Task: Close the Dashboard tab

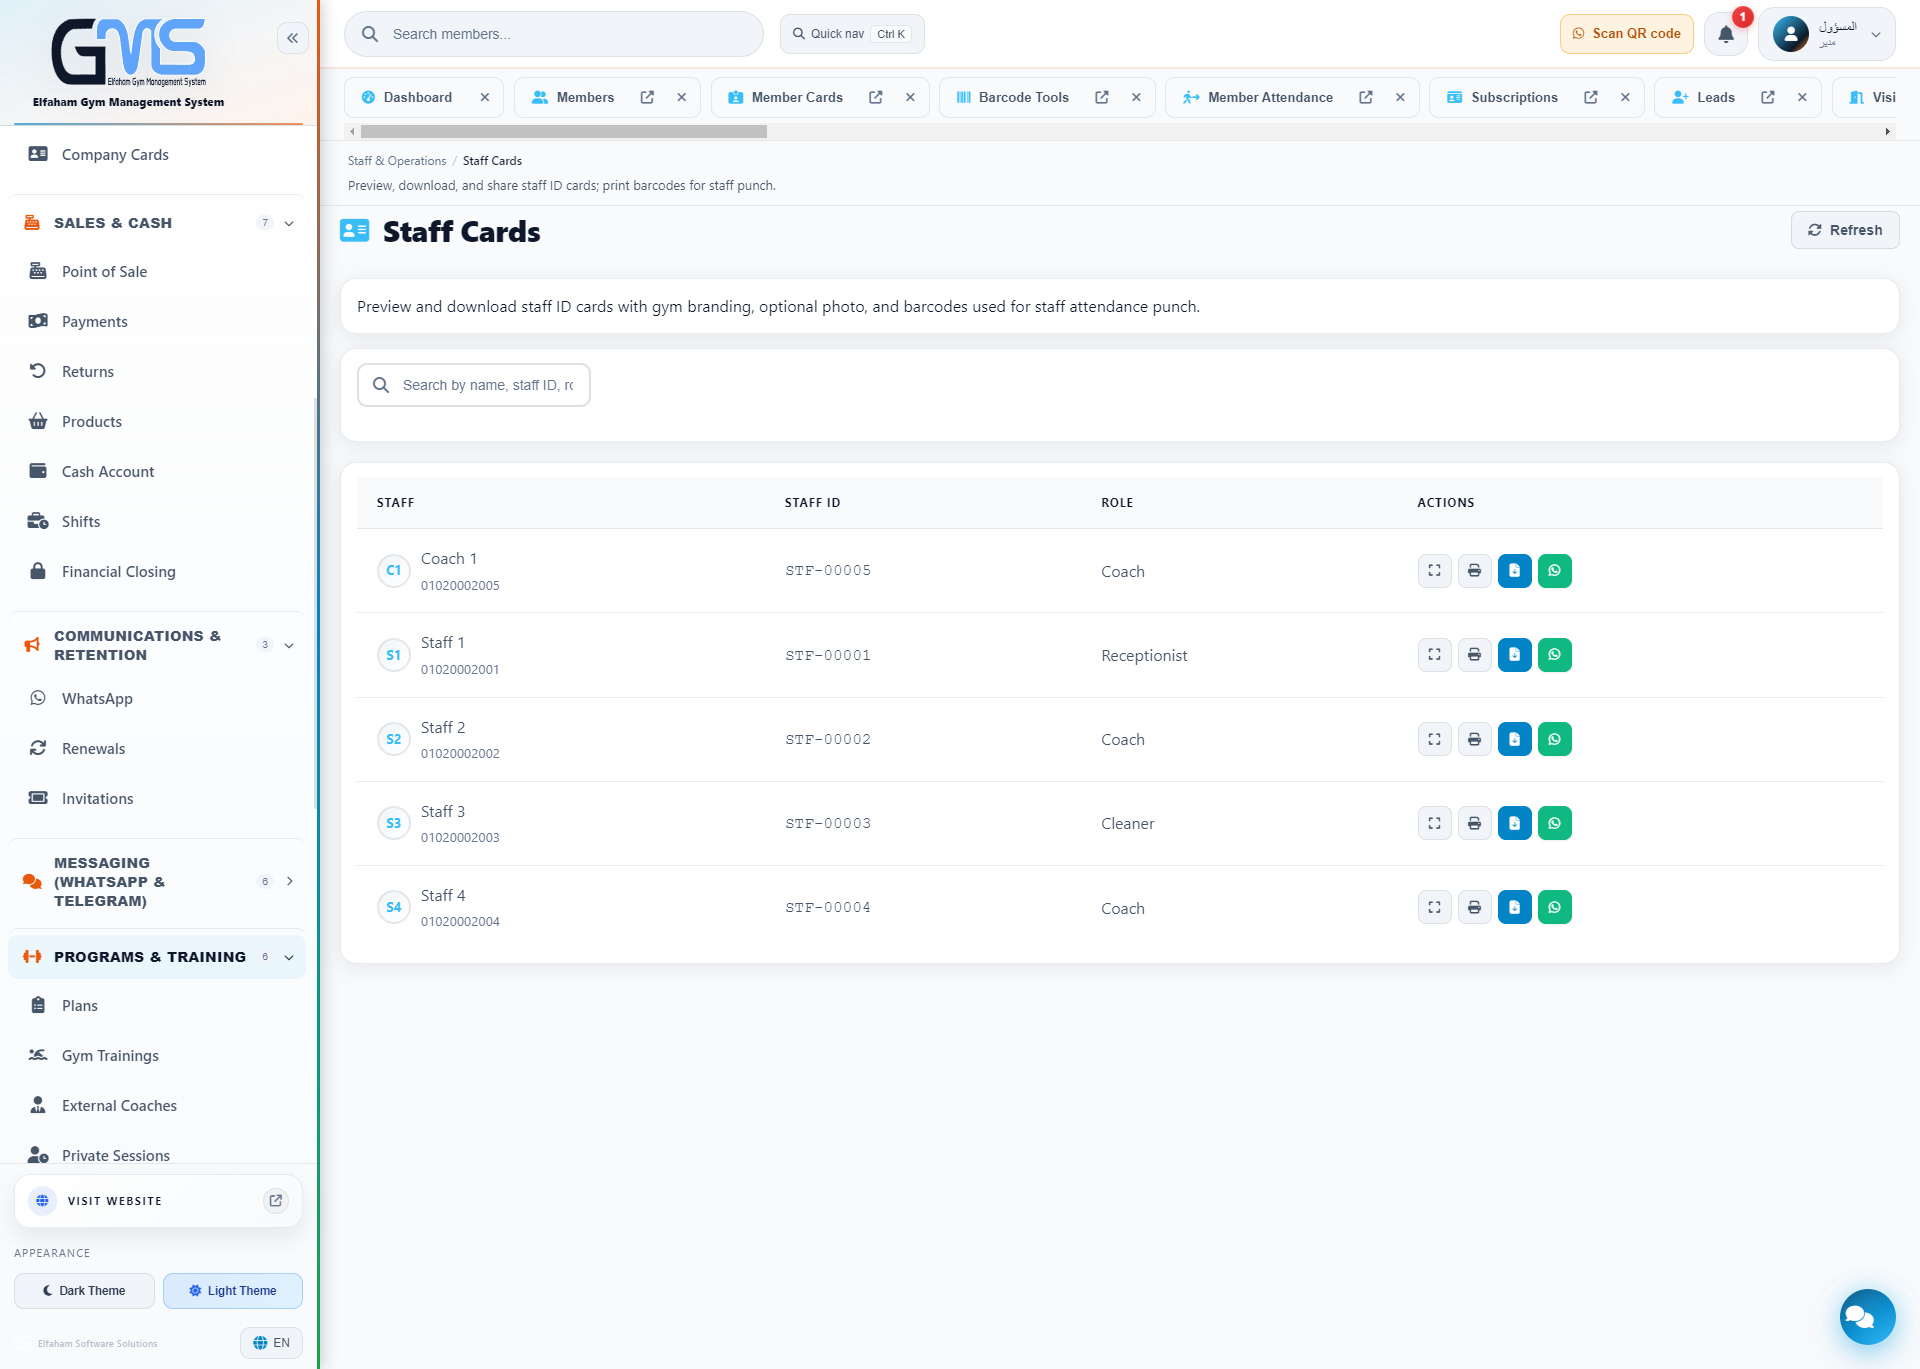Action: 484,97
